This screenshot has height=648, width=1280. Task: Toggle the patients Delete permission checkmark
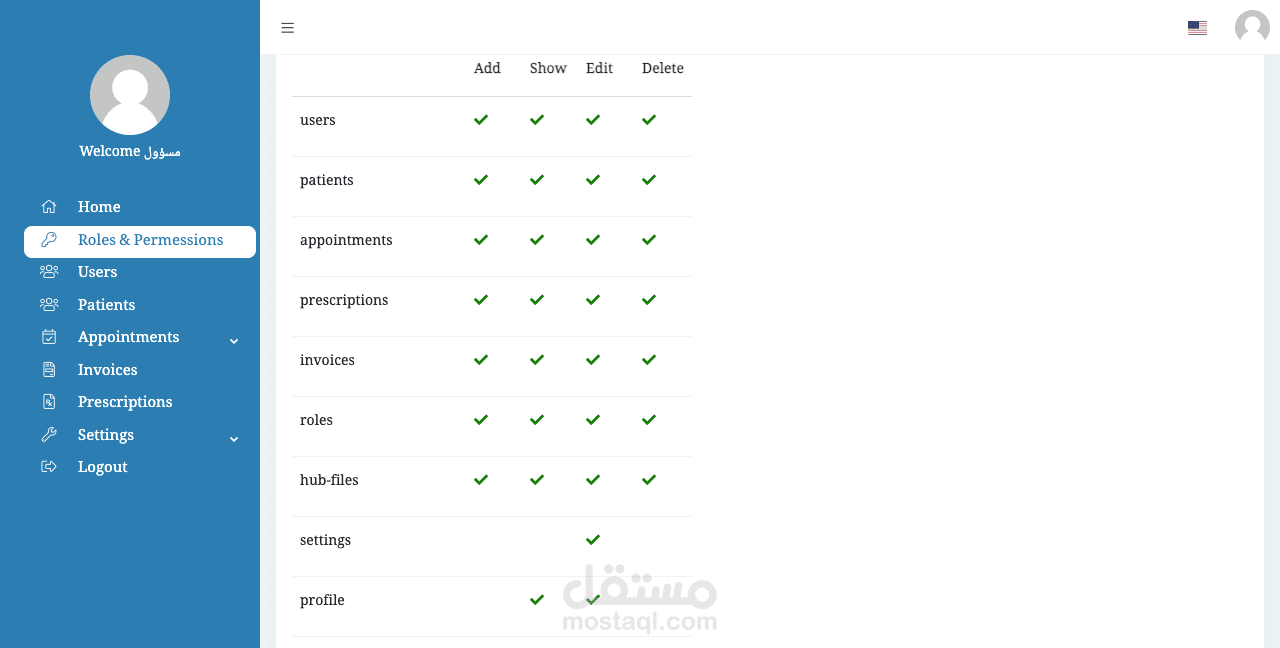click(649, 180)
